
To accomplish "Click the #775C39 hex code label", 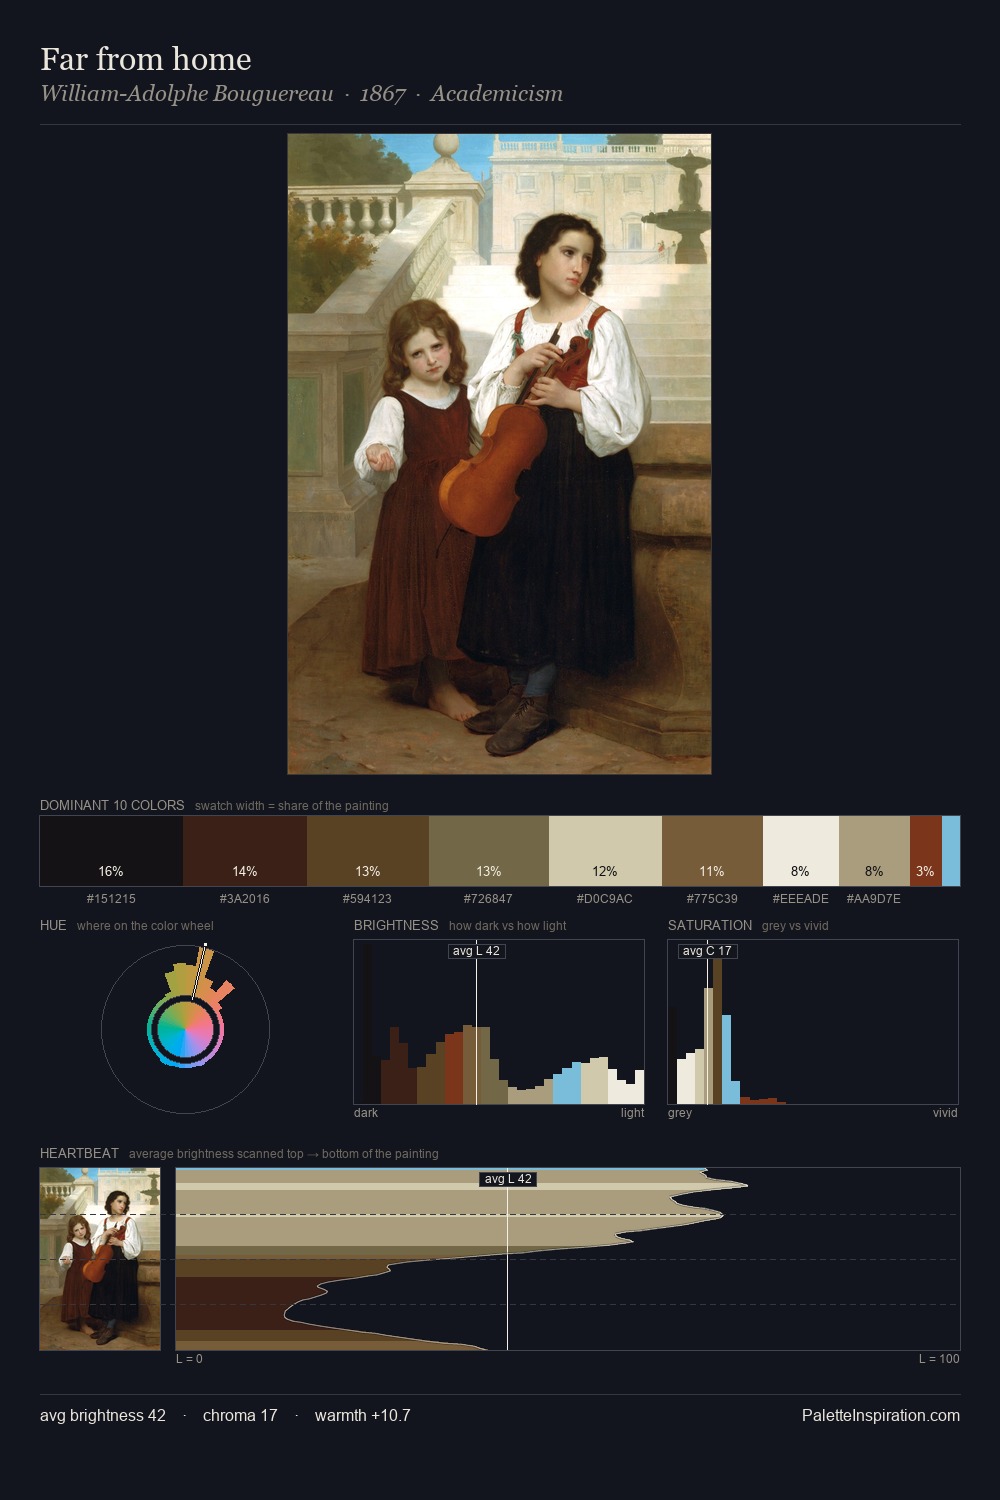I will click(712, 899).
